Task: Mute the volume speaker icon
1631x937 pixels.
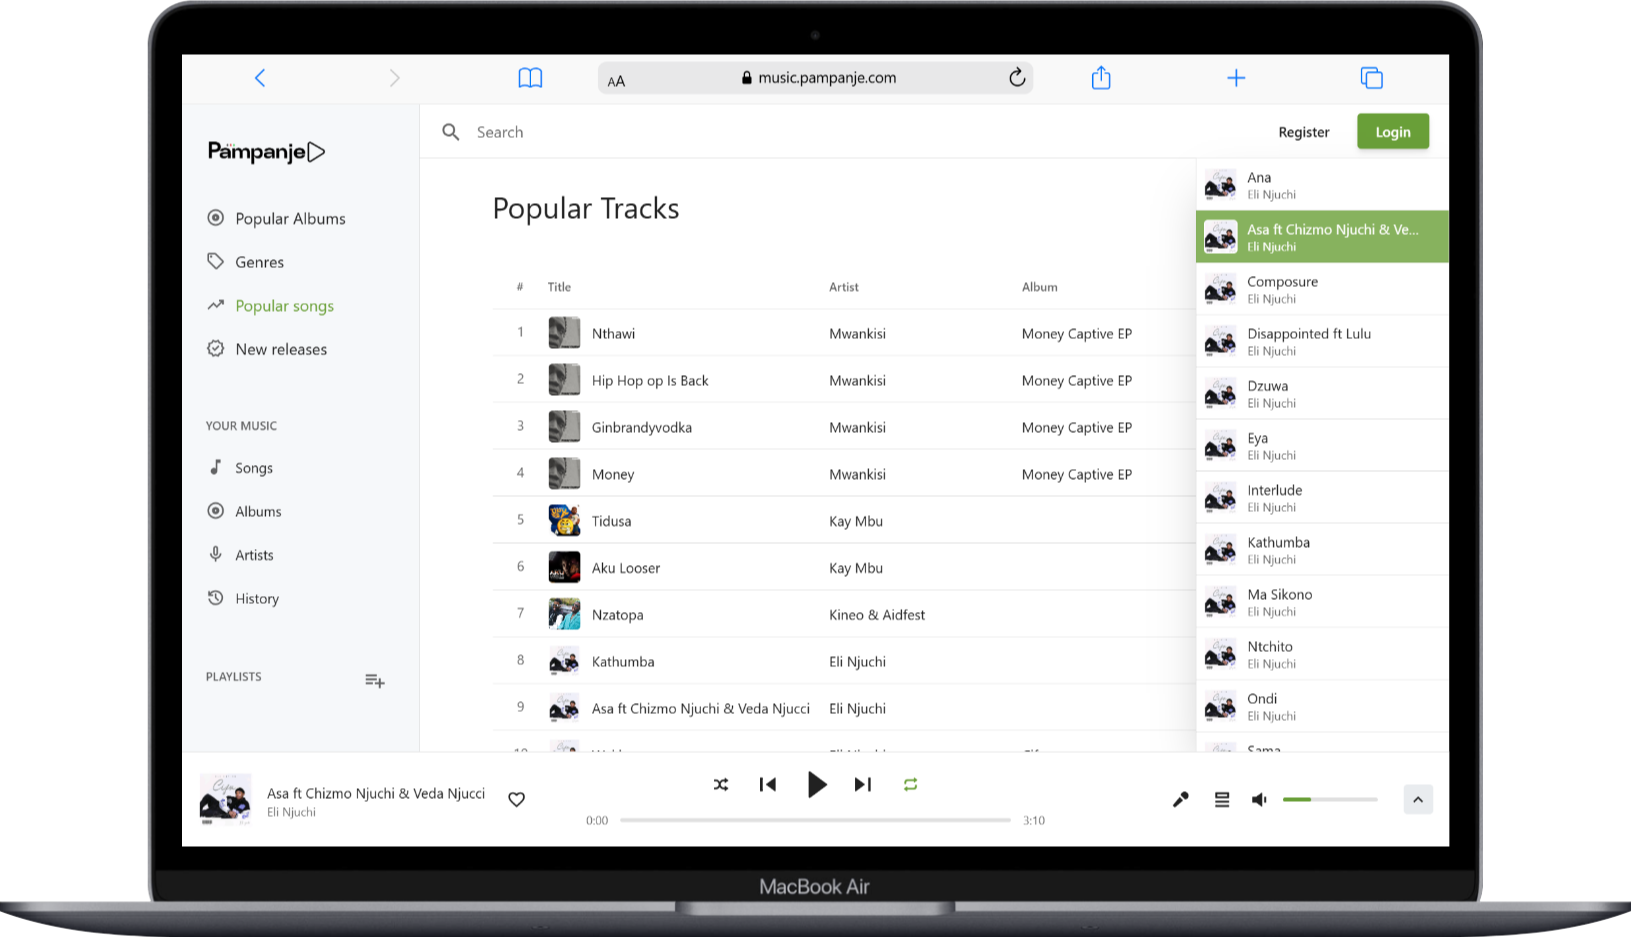Action: (1259, 799)
